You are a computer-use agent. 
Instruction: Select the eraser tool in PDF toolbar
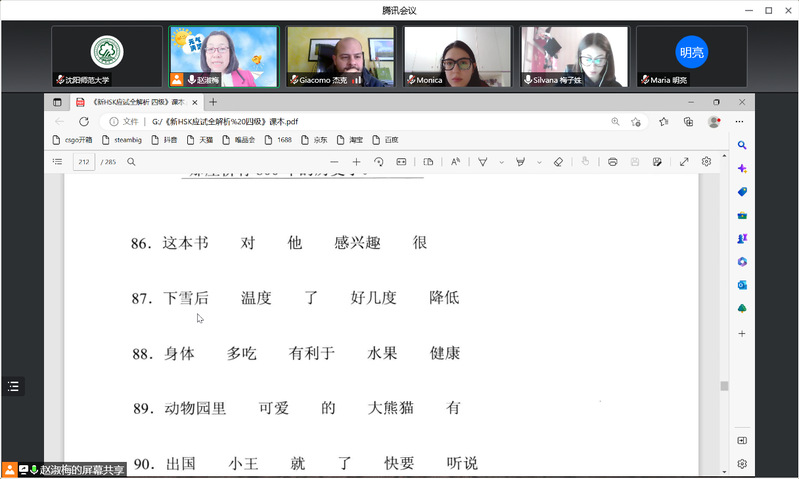pyautogui.click(x=558, y=162)
